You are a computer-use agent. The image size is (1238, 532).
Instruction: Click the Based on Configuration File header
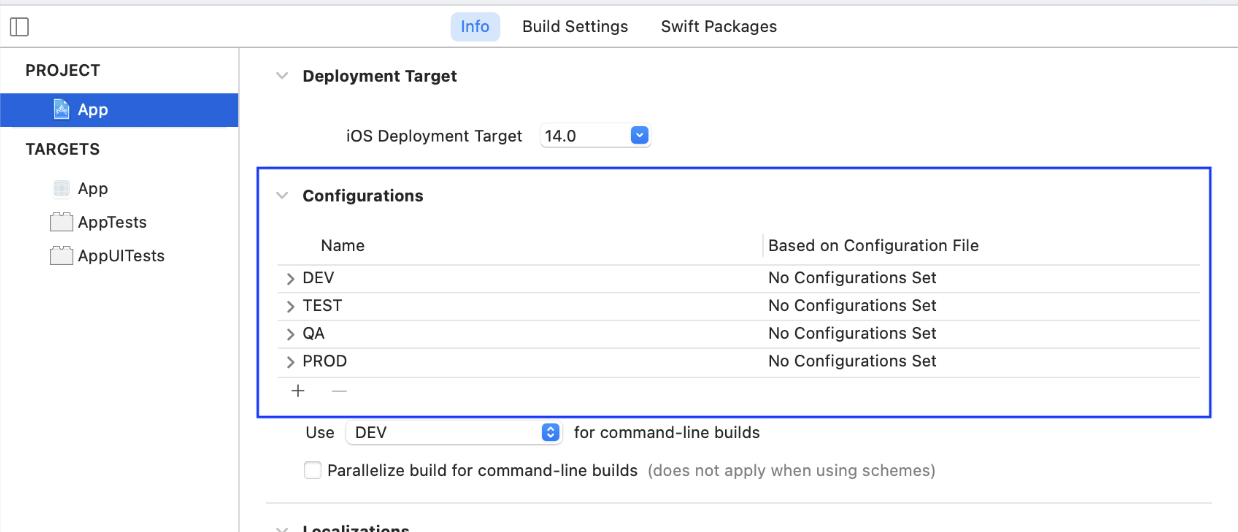tap(873, 246)
